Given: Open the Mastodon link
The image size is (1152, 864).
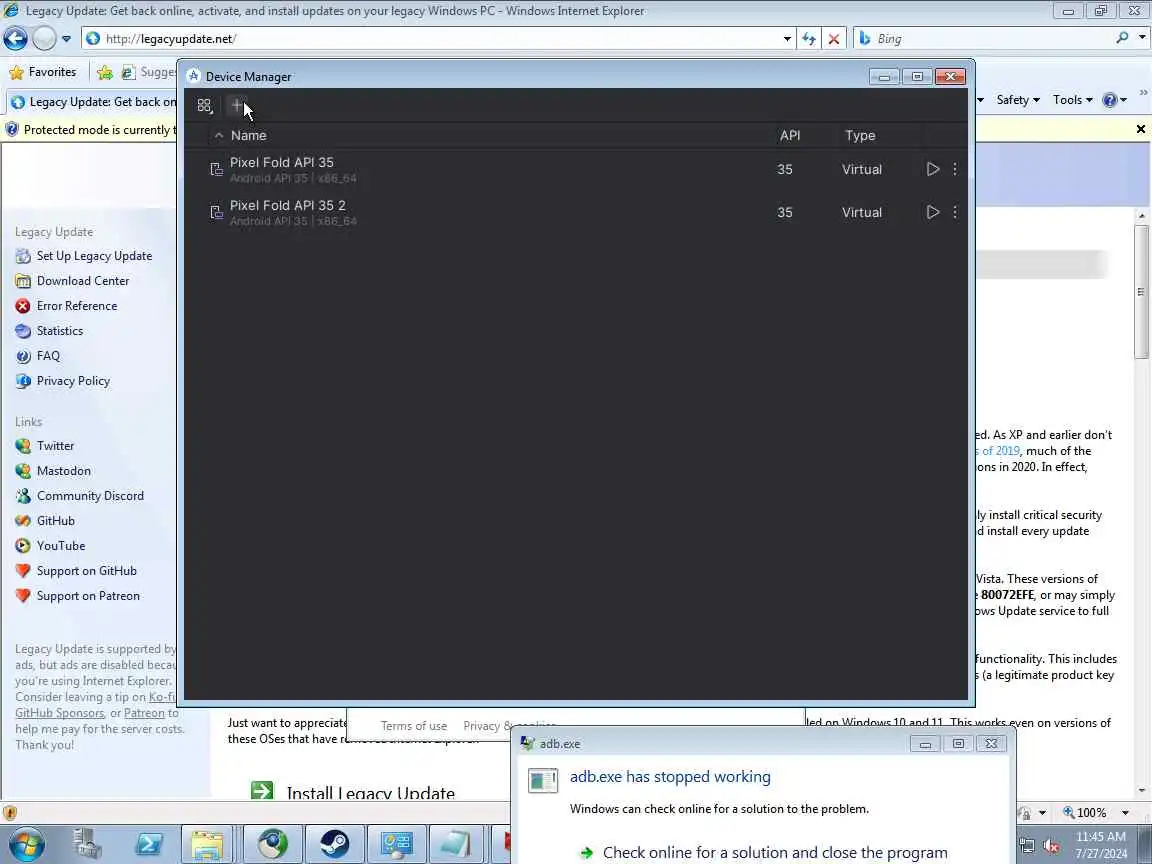Looking at the screenshot, I should pyautogui.click(x=64, y=471).
